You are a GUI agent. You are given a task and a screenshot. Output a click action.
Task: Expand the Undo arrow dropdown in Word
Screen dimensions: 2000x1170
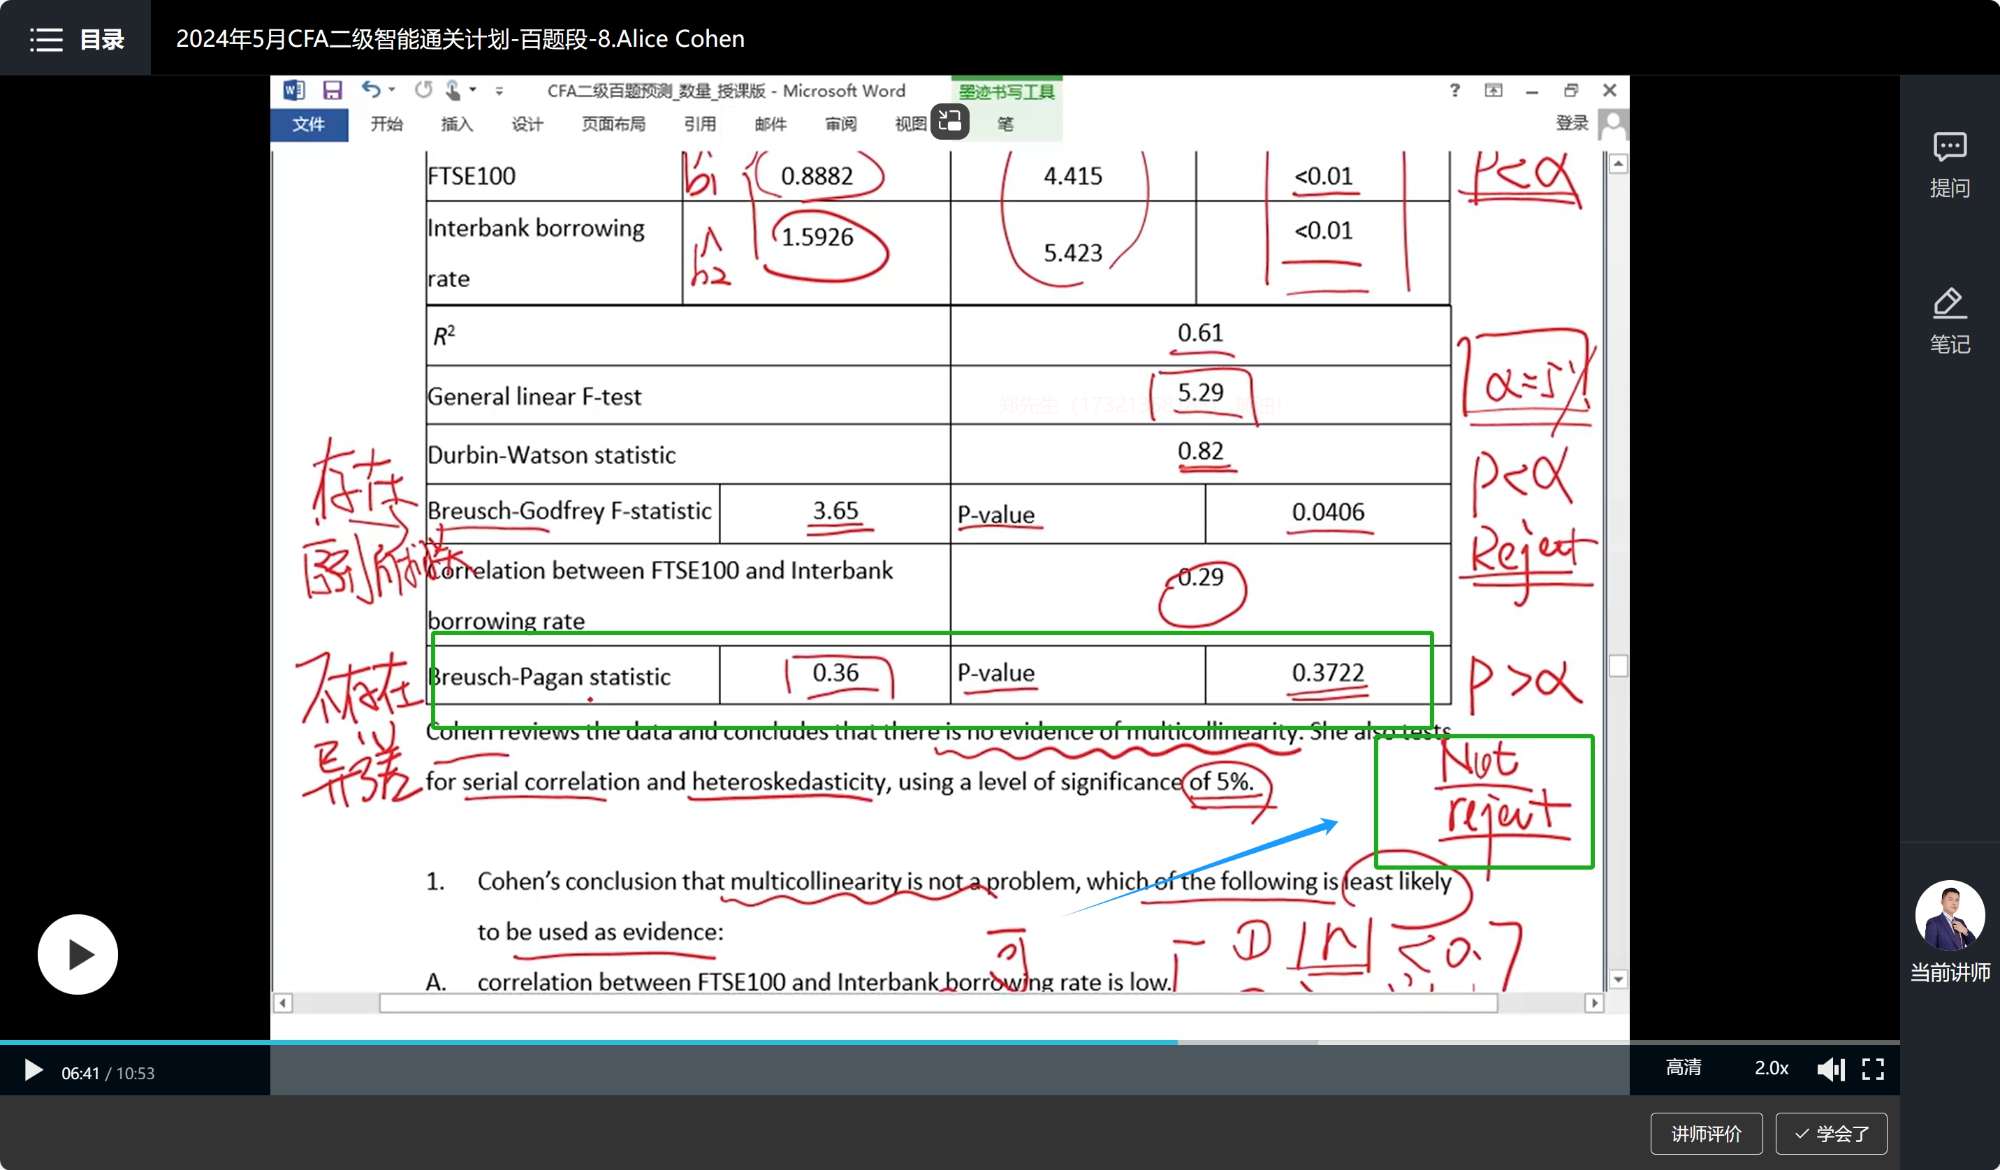(392, 90)
